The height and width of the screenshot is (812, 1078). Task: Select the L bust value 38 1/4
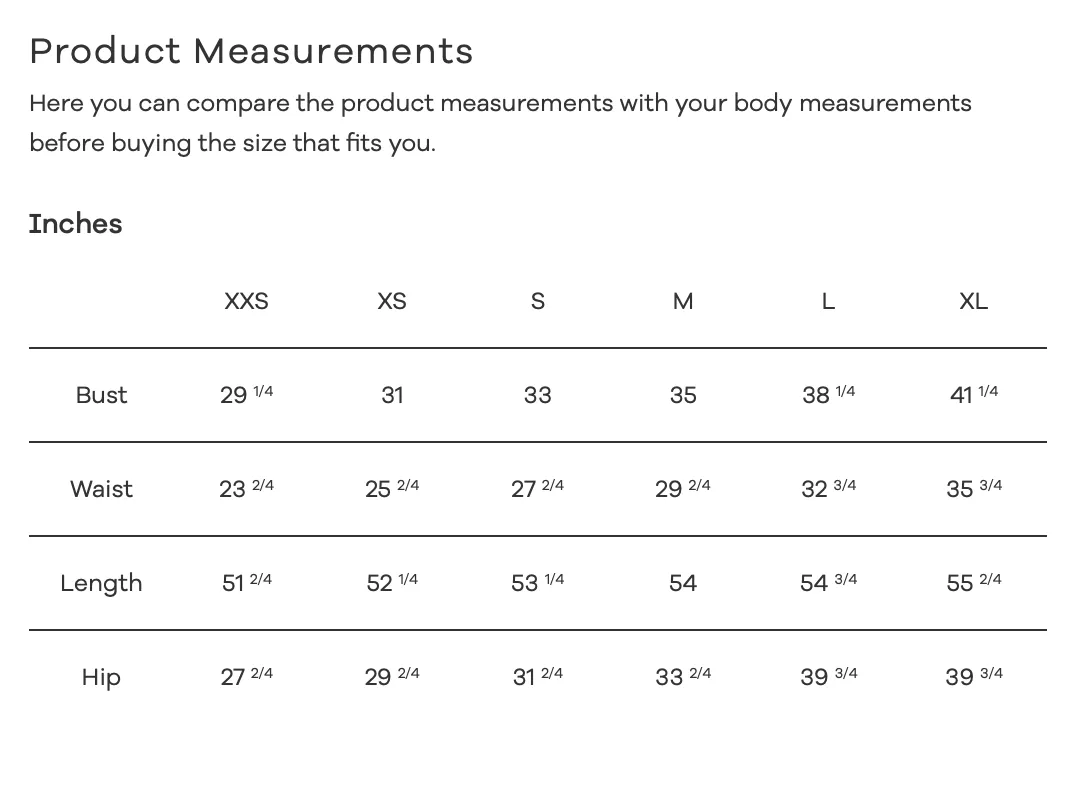coord(828,395)
